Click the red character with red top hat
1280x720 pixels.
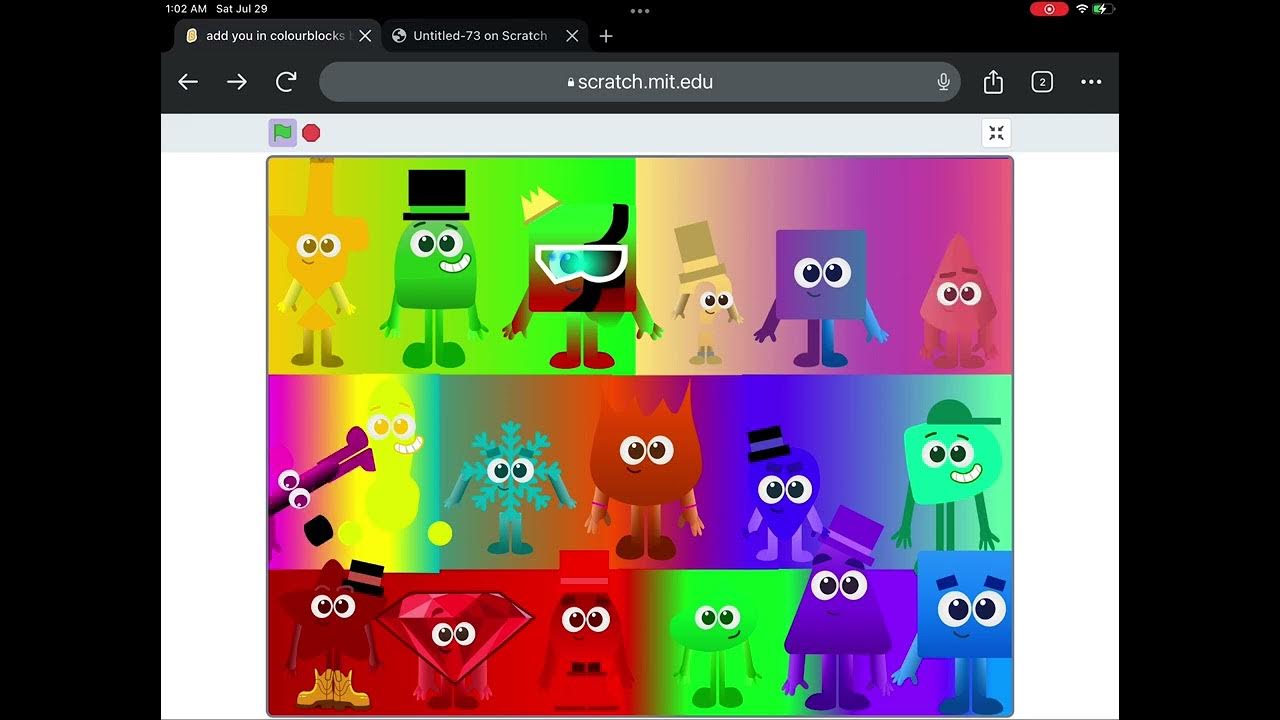point(585,630)
